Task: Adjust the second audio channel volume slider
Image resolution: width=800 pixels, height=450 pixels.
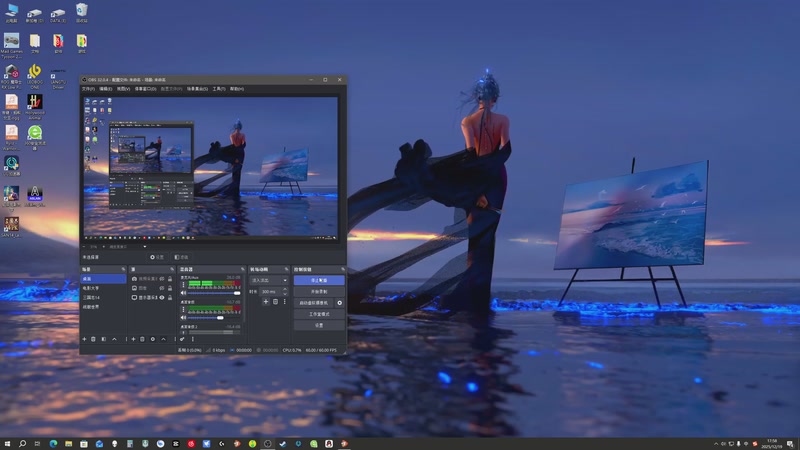Action: tap(214, 317)
